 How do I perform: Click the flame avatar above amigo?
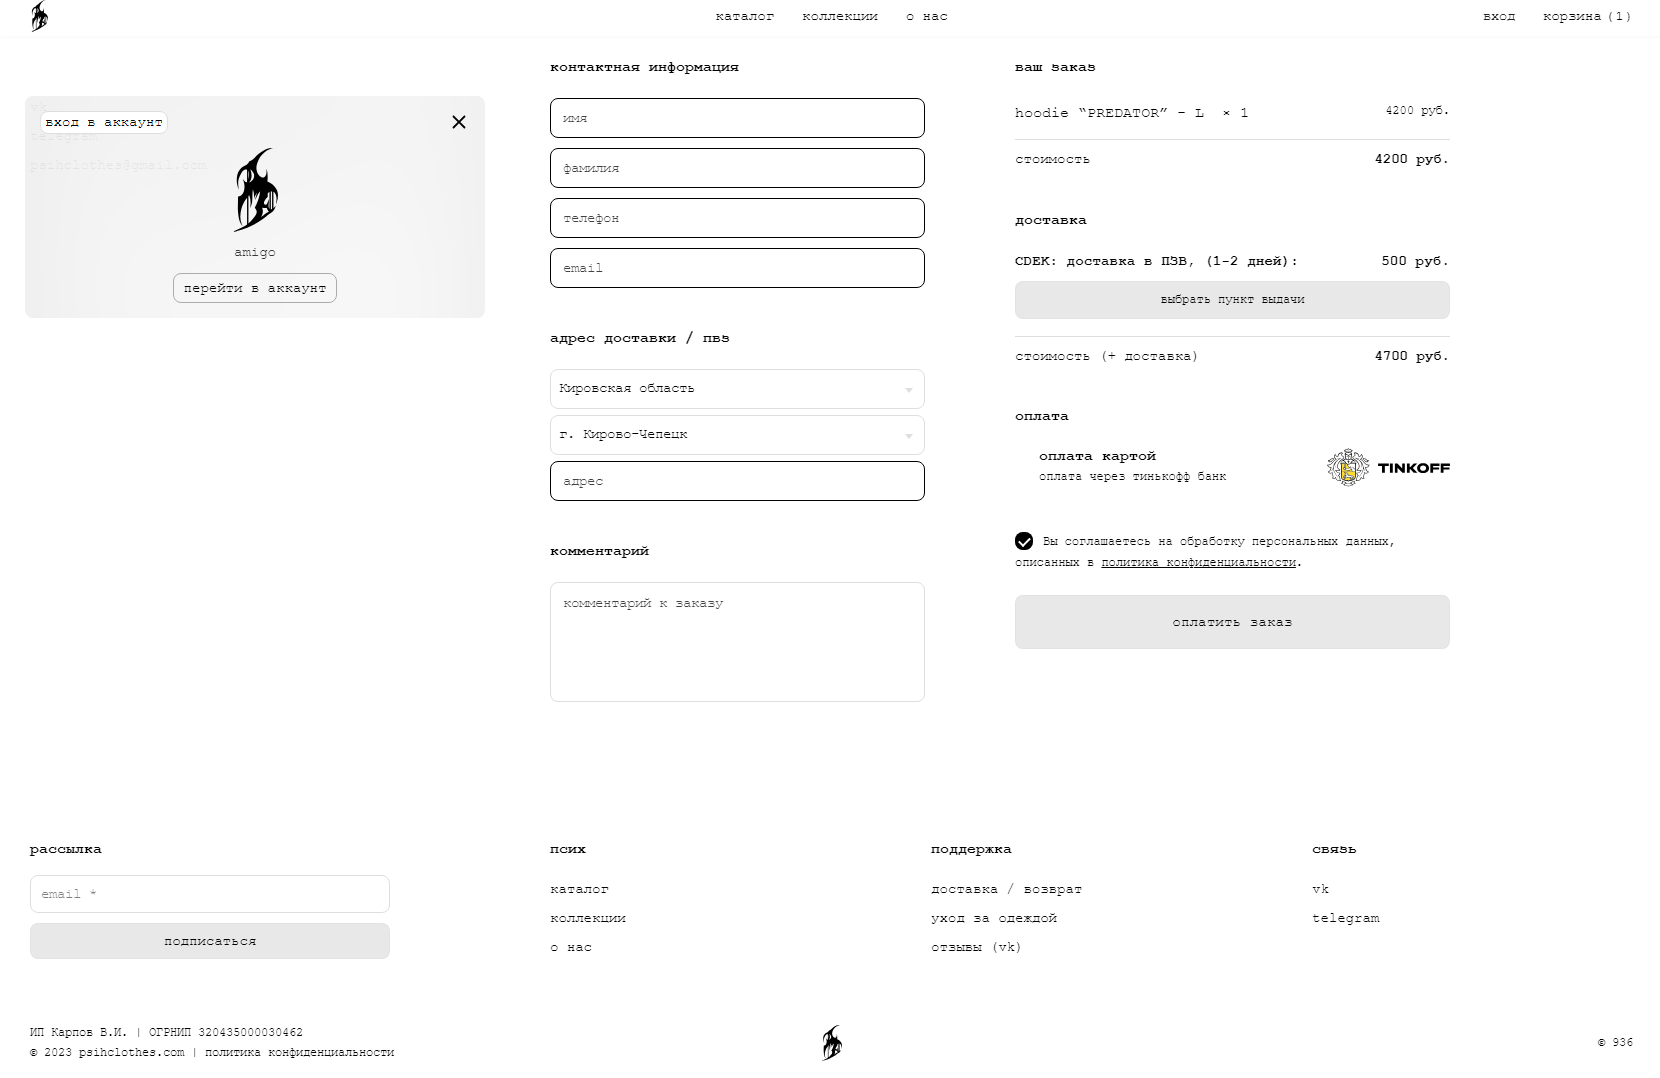click(x=255, y=190)
